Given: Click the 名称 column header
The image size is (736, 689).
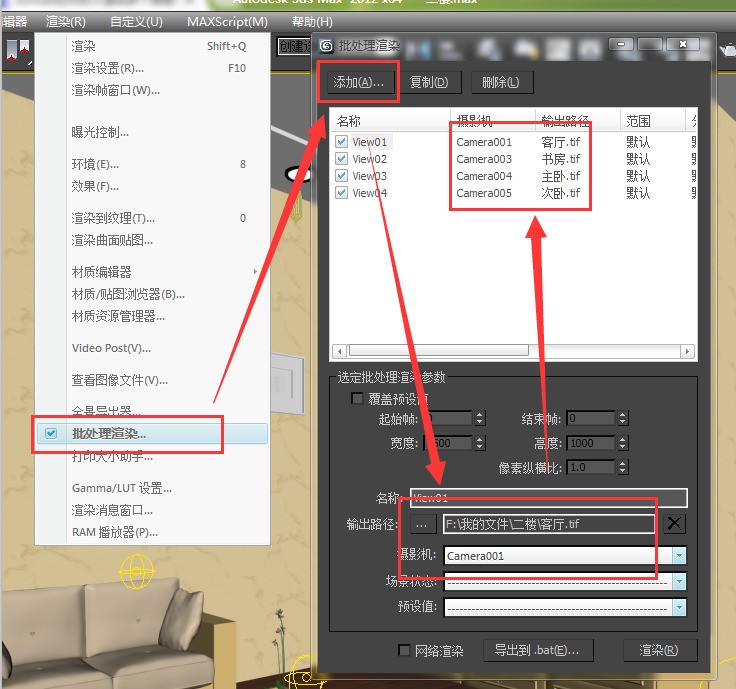Looking at the screenshot, I should pyautogui.click(x=391, y=121).
